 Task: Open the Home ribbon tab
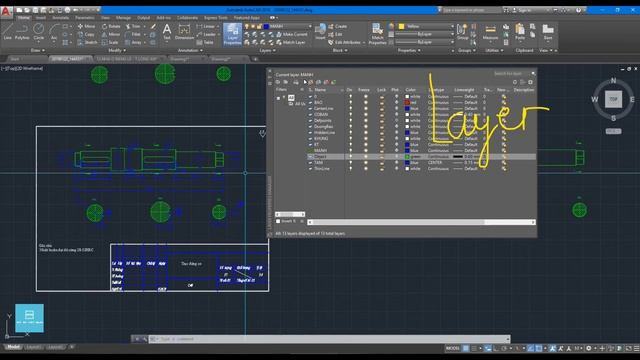click(23, 18)
